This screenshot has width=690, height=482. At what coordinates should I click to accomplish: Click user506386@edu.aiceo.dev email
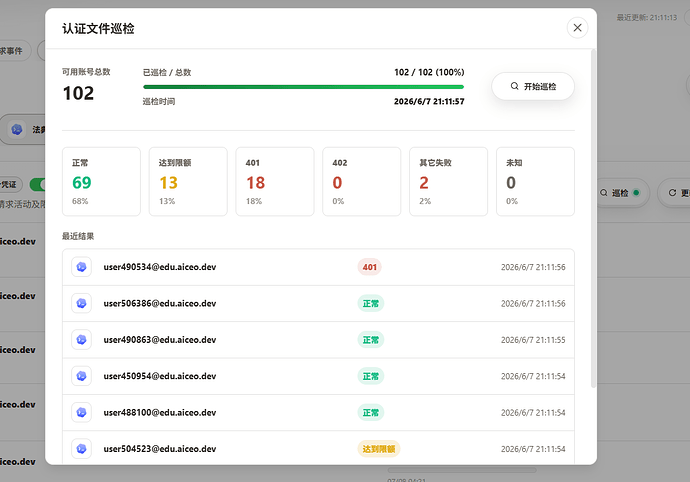pos(160,303)
